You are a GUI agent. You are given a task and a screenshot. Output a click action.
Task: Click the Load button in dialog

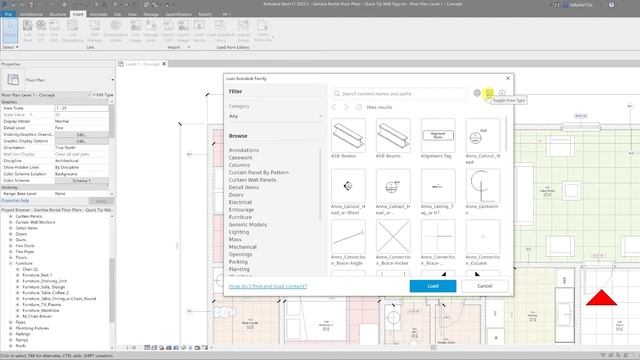coord(433,286)
